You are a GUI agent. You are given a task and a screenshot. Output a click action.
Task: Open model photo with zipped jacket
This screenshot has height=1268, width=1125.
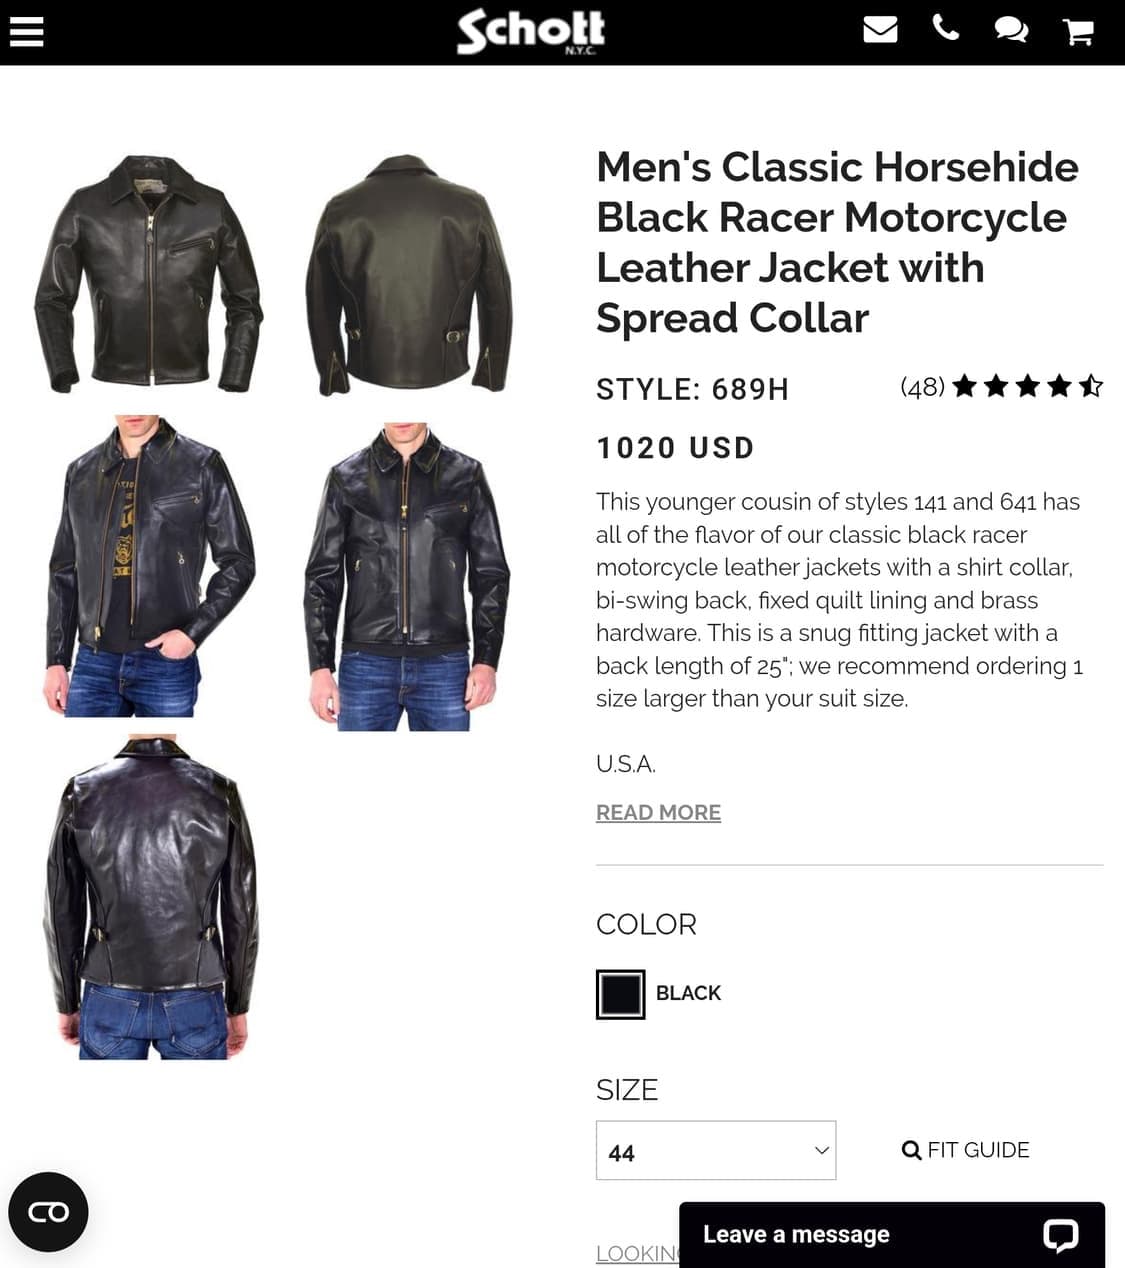(407, 574)
